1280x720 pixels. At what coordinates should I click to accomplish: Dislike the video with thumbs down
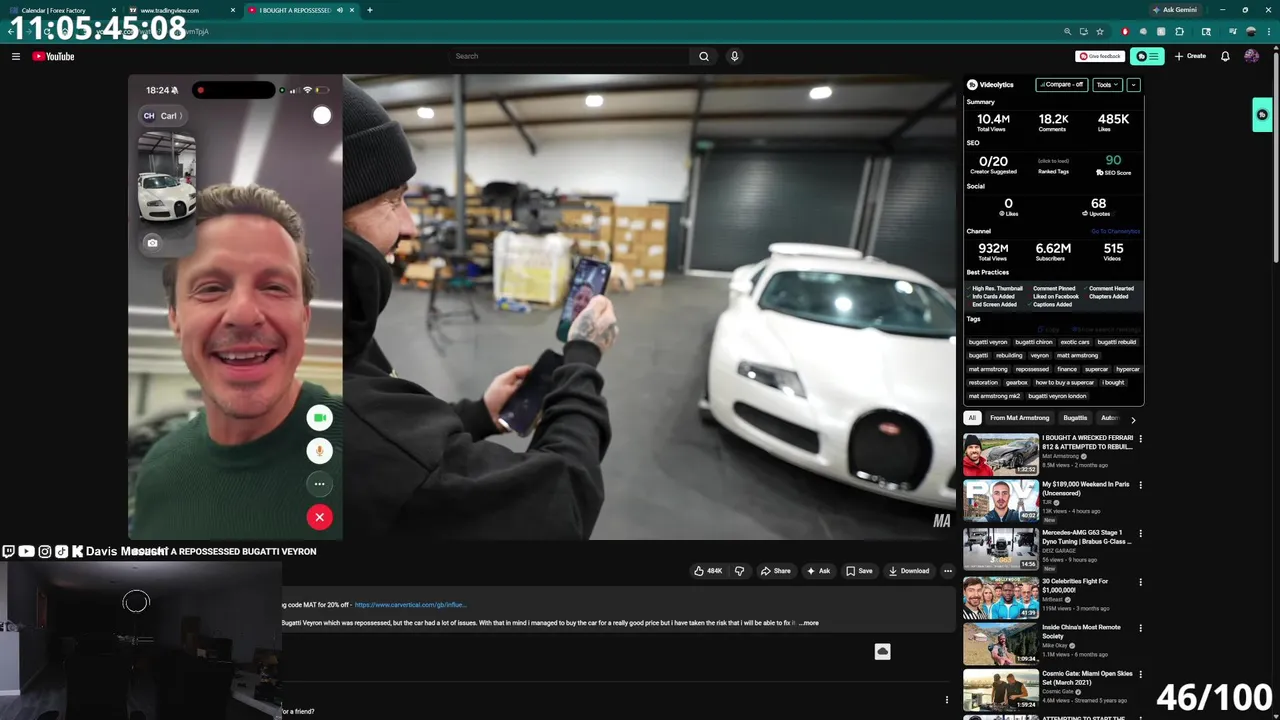740,571
